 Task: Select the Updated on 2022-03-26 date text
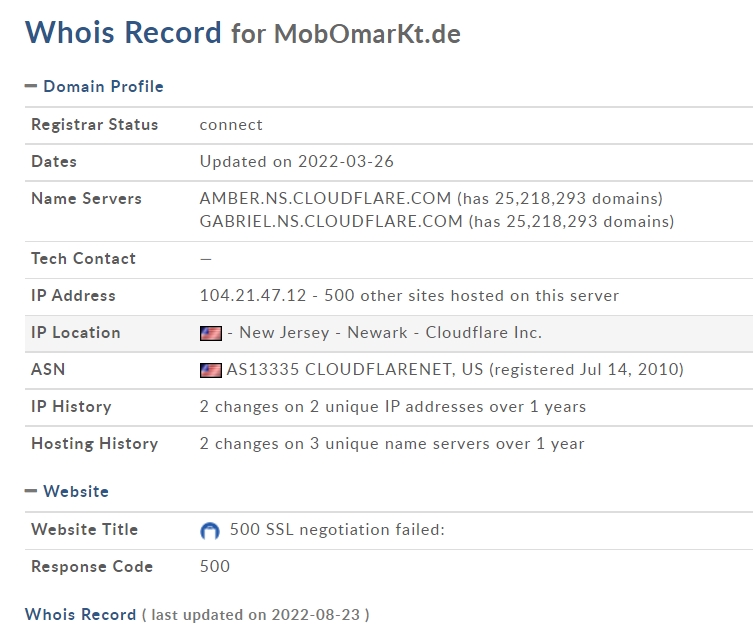pyautogui.click(x=296, y=161)
